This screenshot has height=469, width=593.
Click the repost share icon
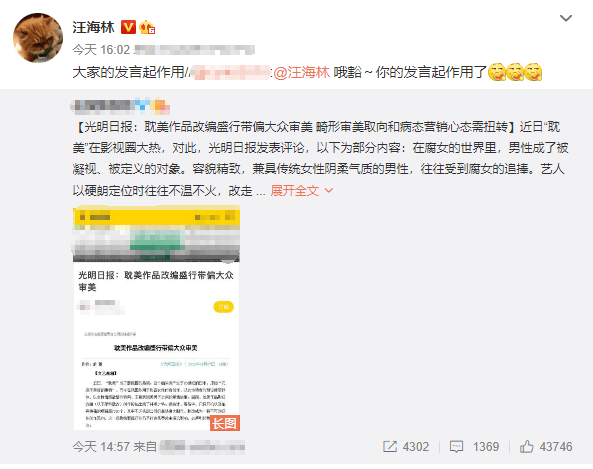point(390,447)
